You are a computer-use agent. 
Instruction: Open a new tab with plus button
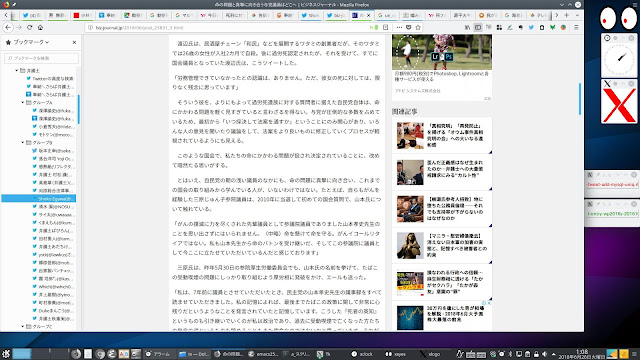[567, 15]
